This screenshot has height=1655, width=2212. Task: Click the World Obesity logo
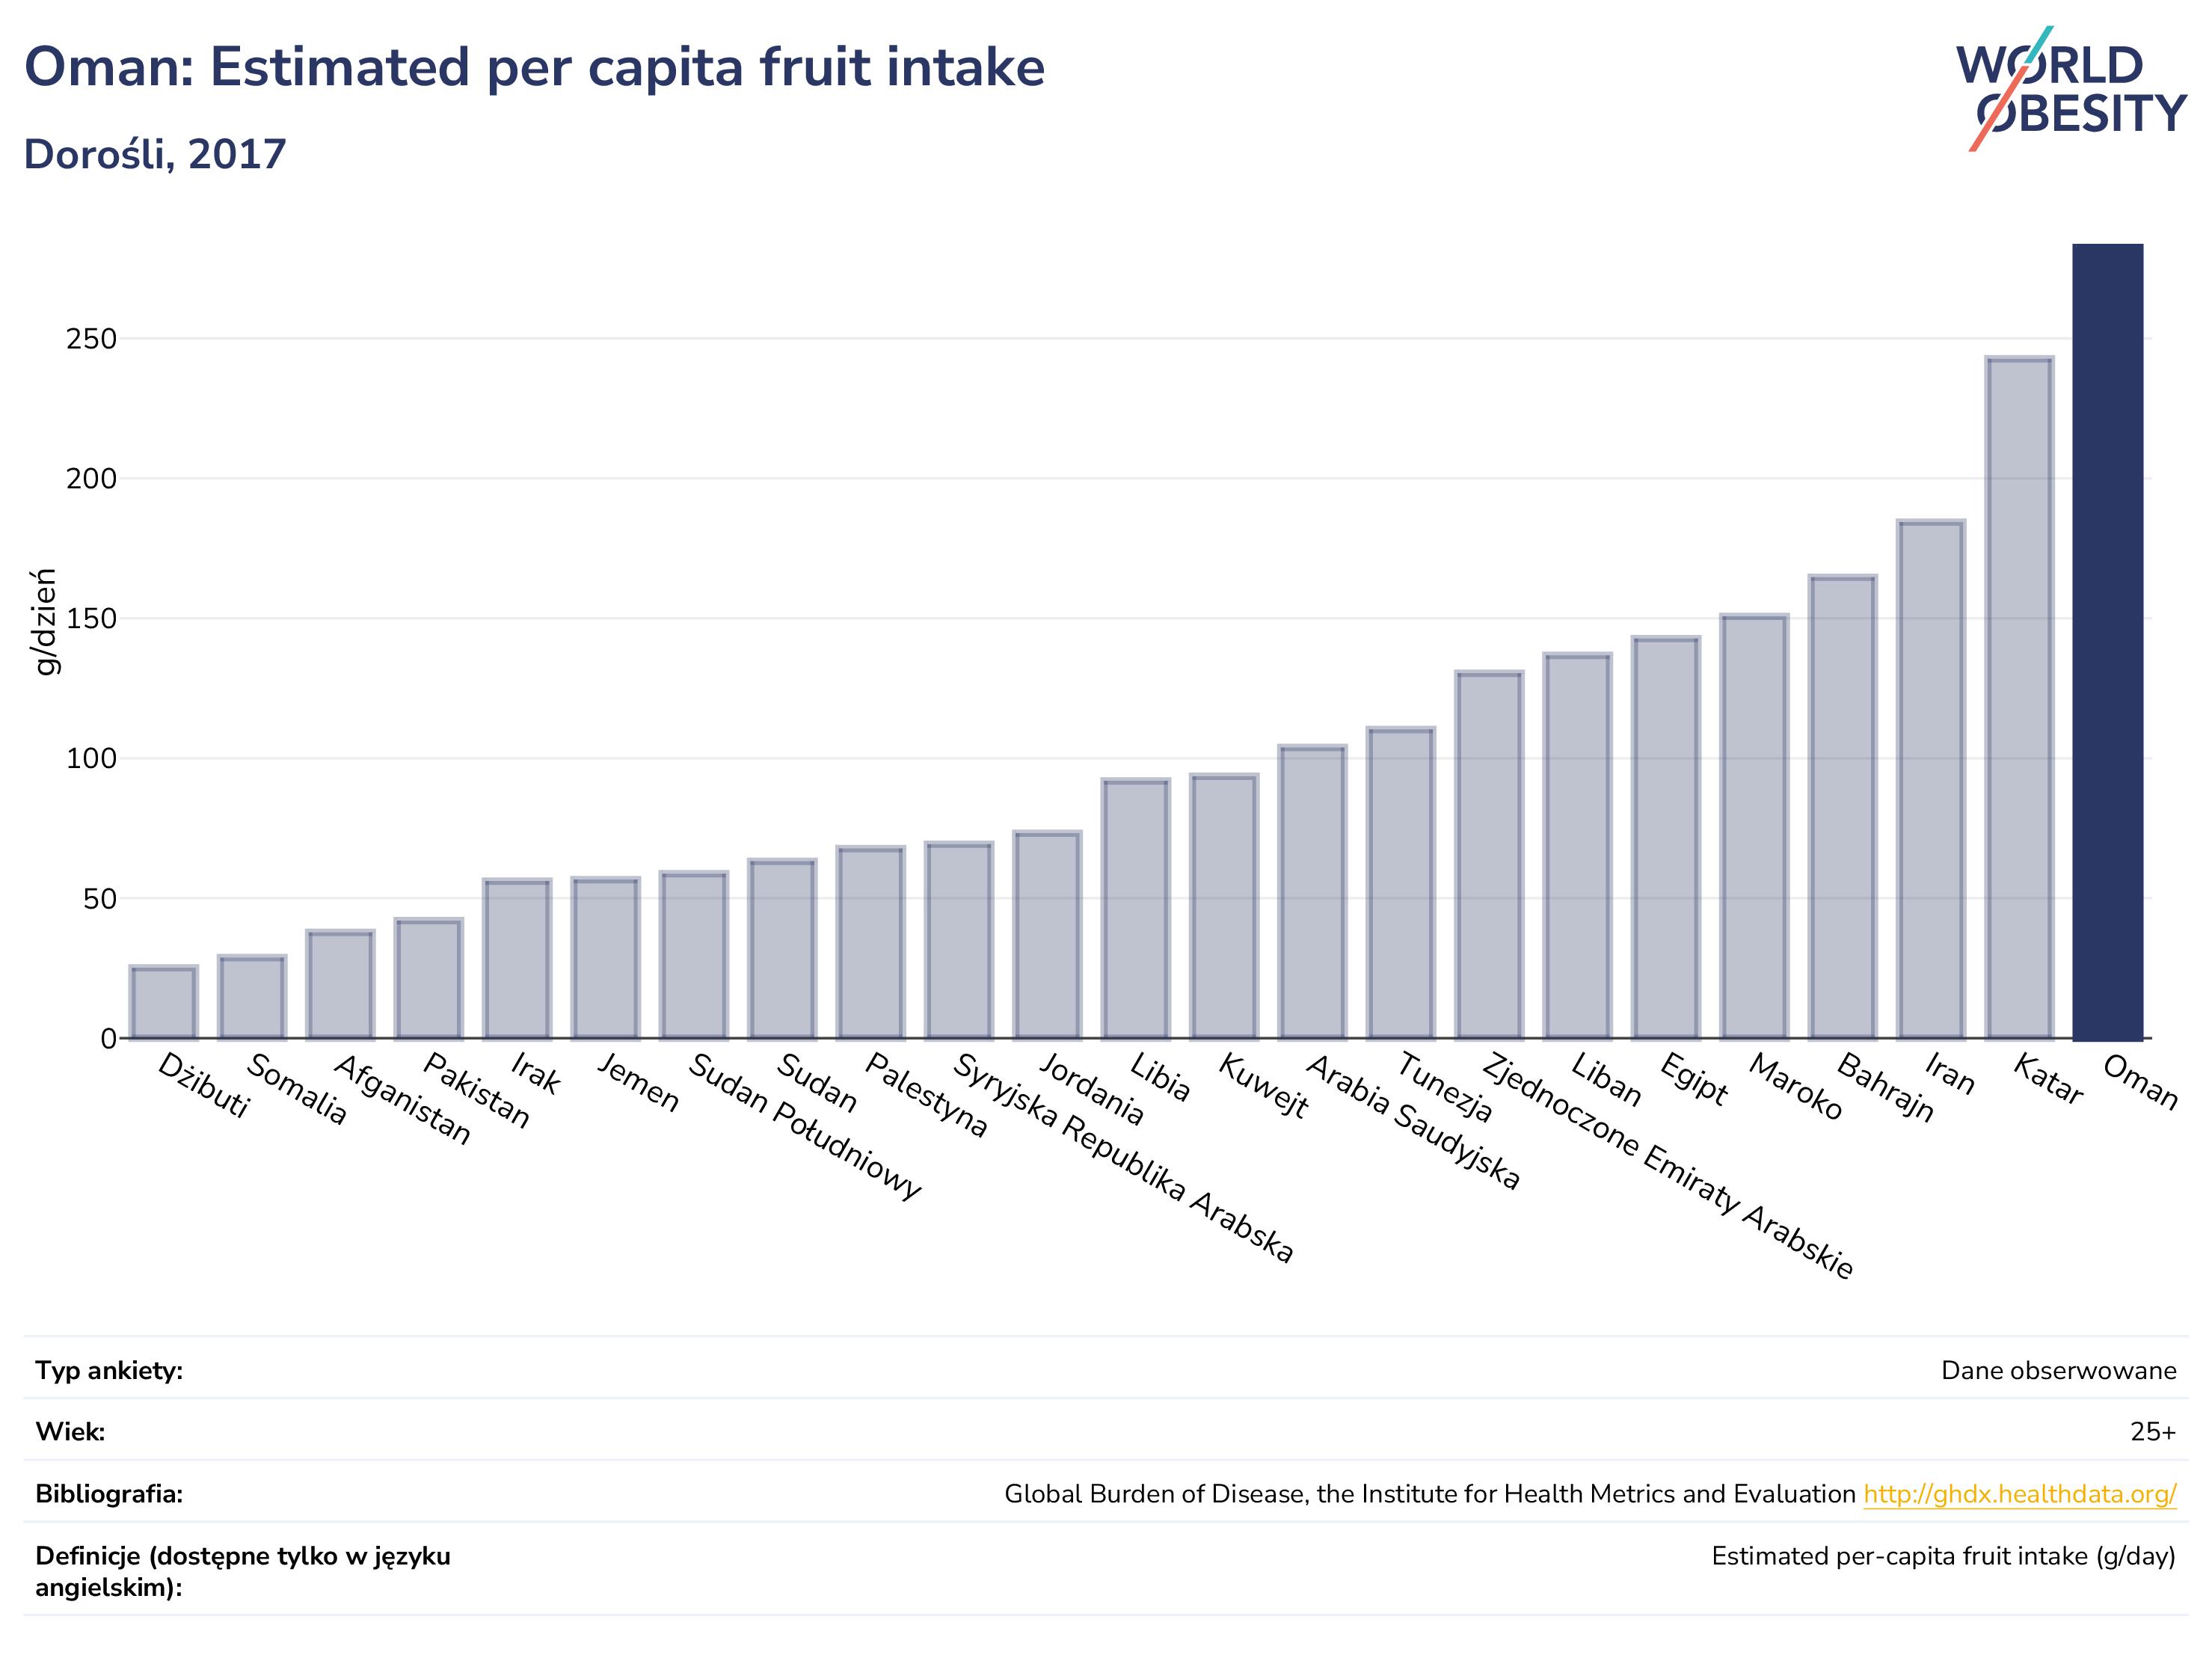point(2071,88)
